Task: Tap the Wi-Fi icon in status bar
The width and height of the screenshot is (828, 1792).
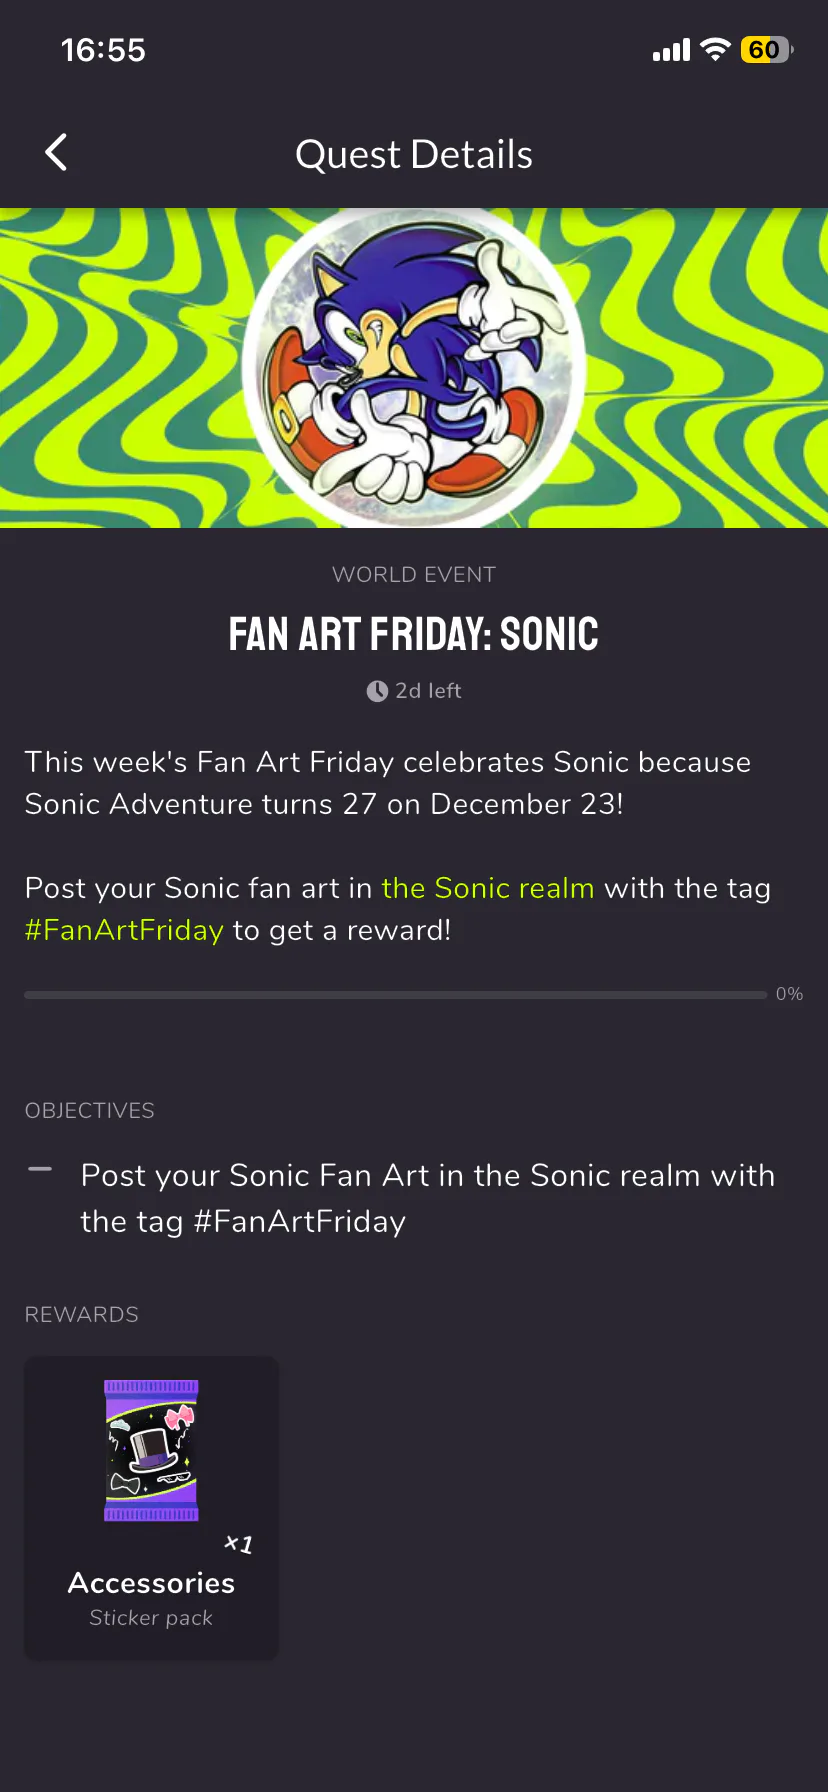Action: tap(715, 50)
